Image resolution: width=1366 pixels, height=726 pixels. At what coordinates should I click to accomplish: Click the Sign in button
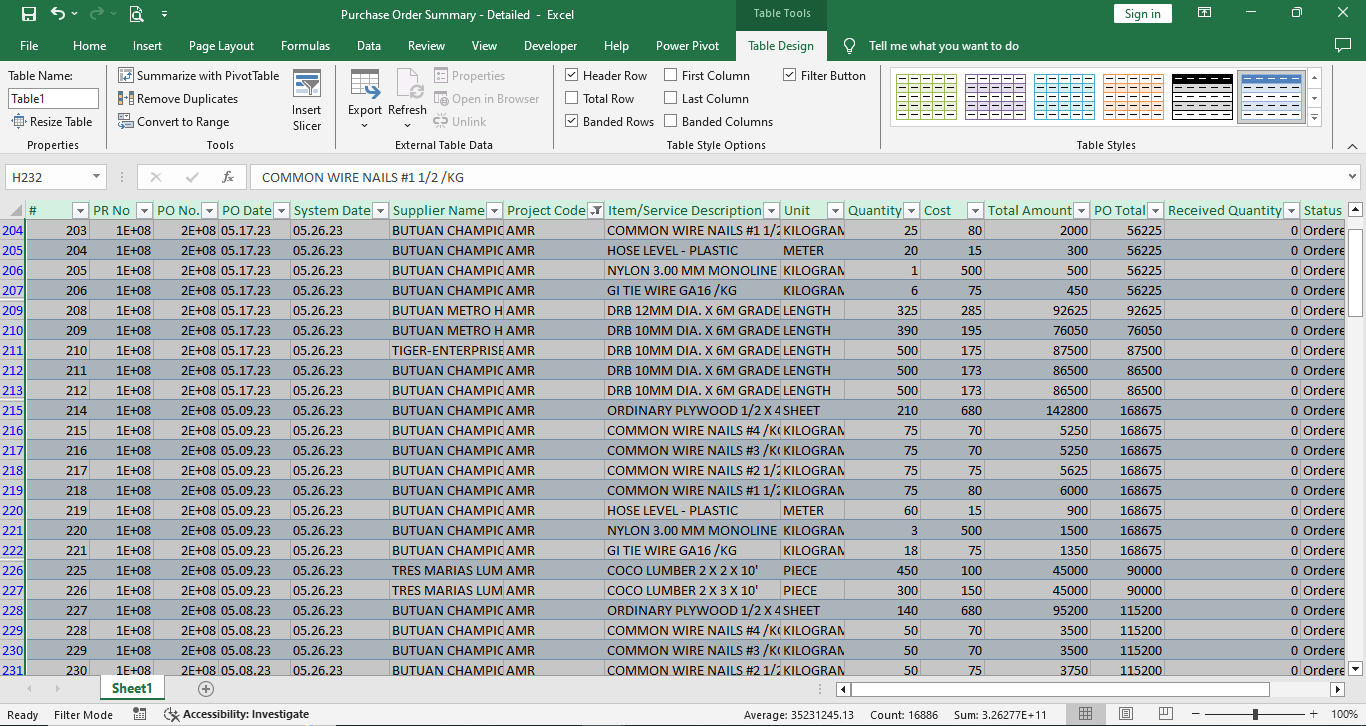pyautogui.click(x=1142, y=14)
